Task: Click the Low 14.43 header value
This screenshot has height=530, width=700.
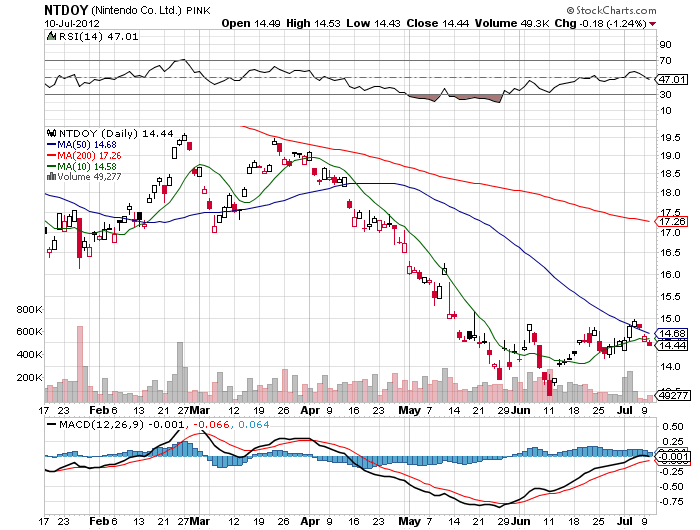Action: point(373,23)
